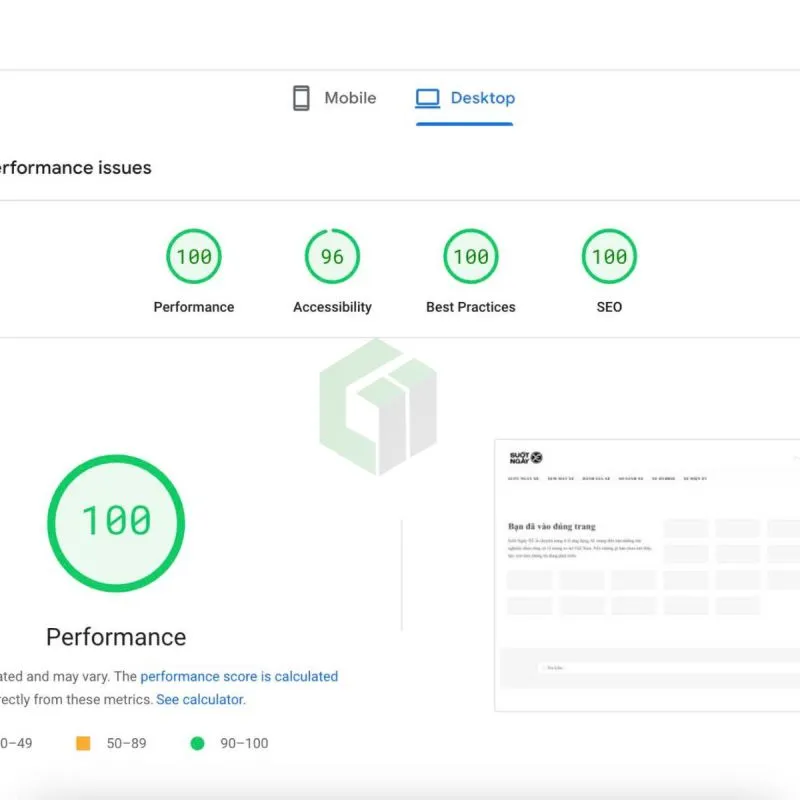Image resolution: width=800 pixels, height=800 pixels.
Task: Click the 'See calculator' link
Action: click(198, 699)
